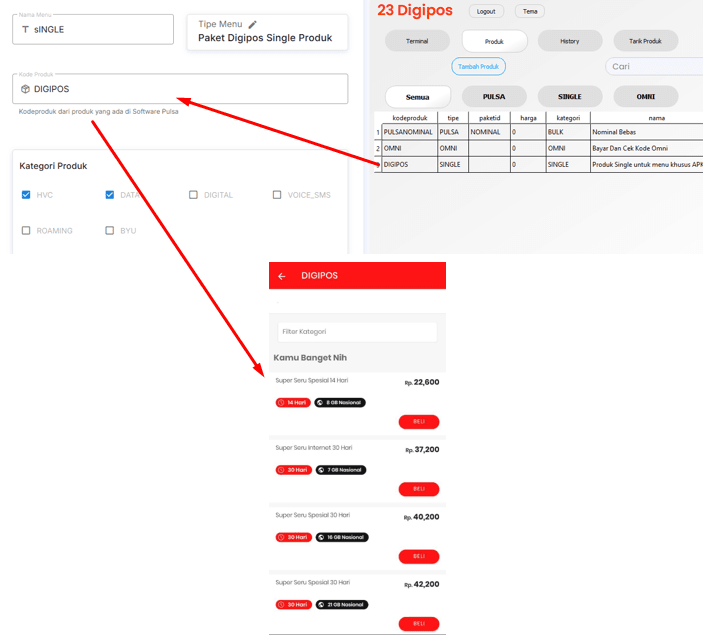Click the back arrow in the DIGIPOS header
703x640 pixels.
(282, 276)
